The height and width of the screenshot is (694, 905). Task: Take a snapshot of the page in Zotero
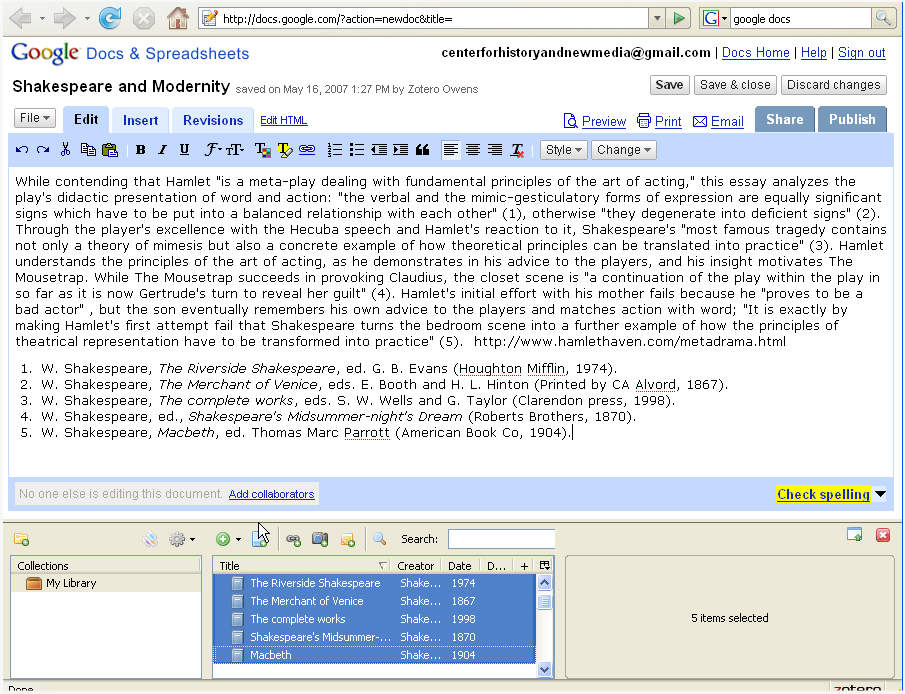tap(320, 539)
